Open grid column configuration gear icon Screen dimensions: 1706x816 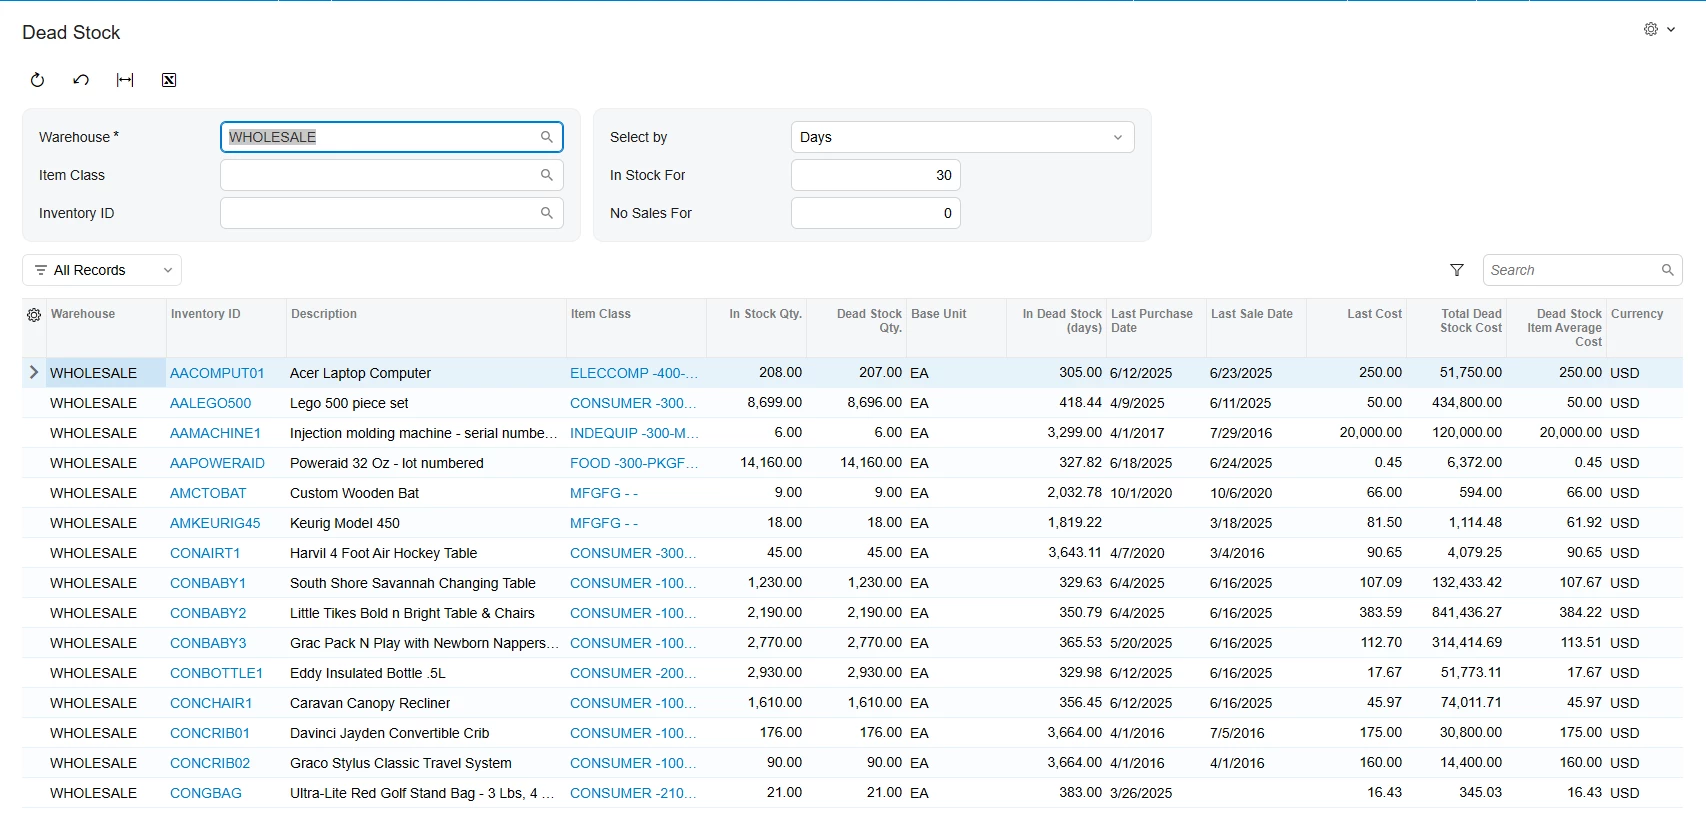[34, 315]
